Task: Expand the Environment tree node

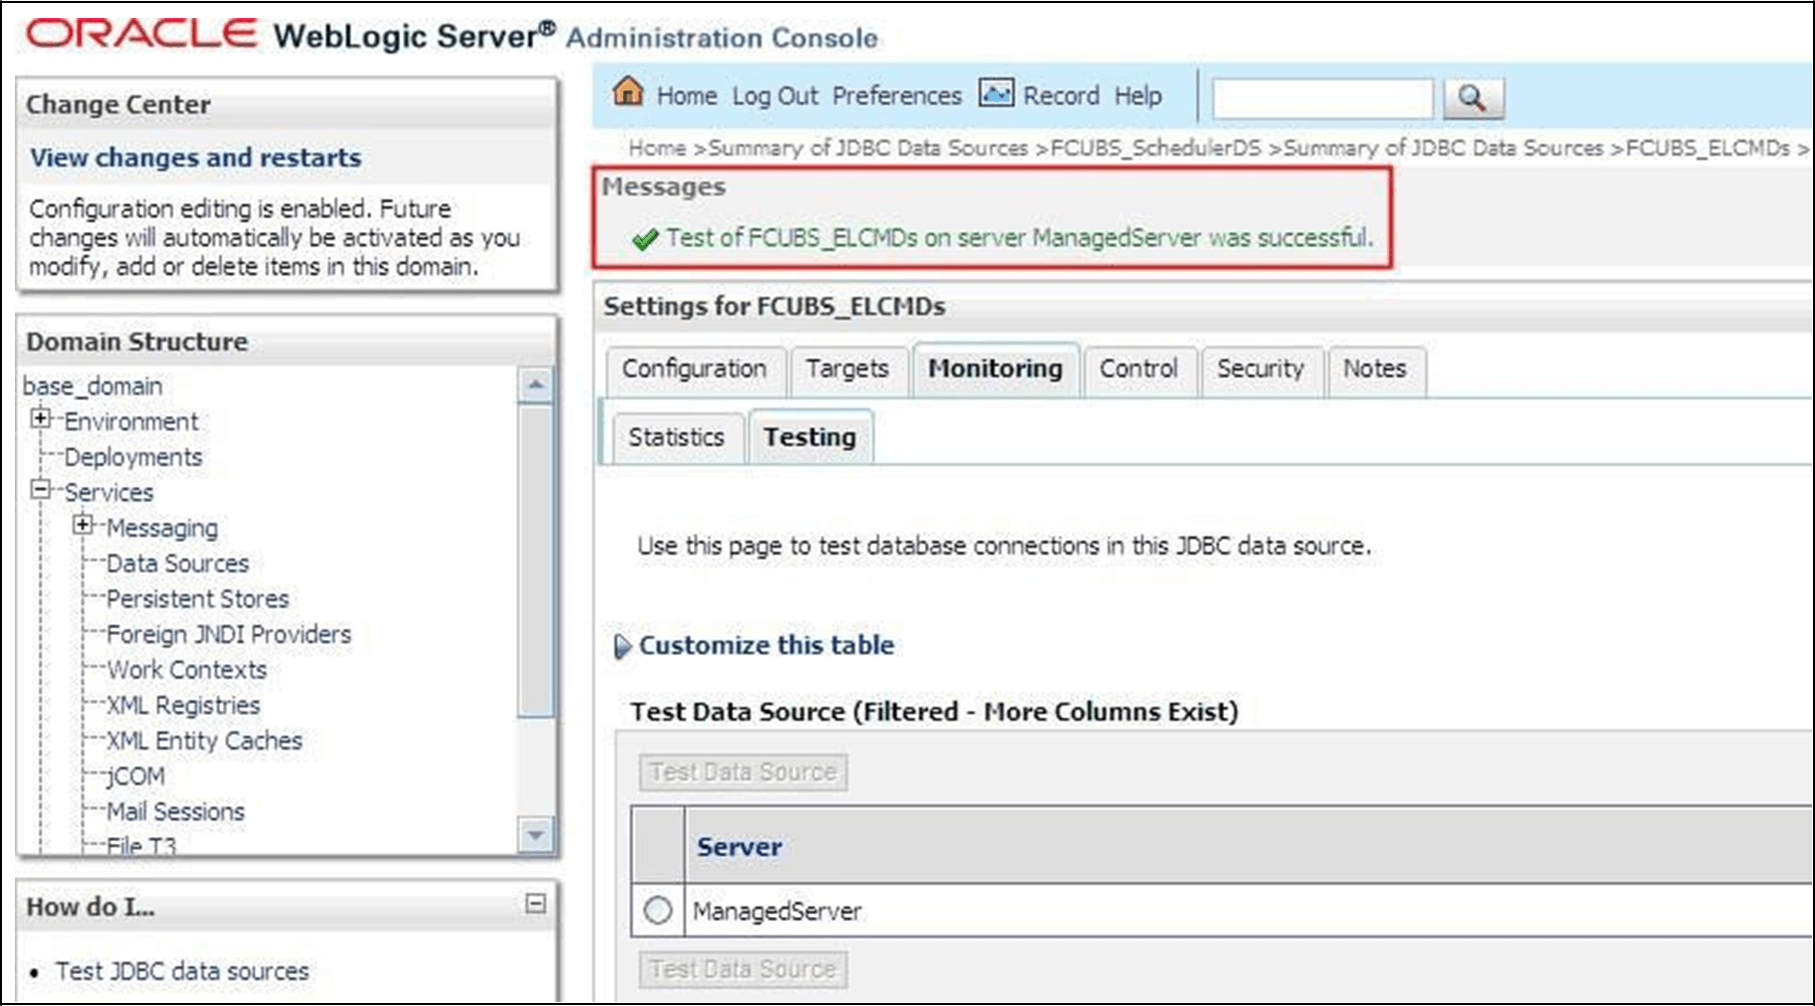Action: (x=40, y=419)
